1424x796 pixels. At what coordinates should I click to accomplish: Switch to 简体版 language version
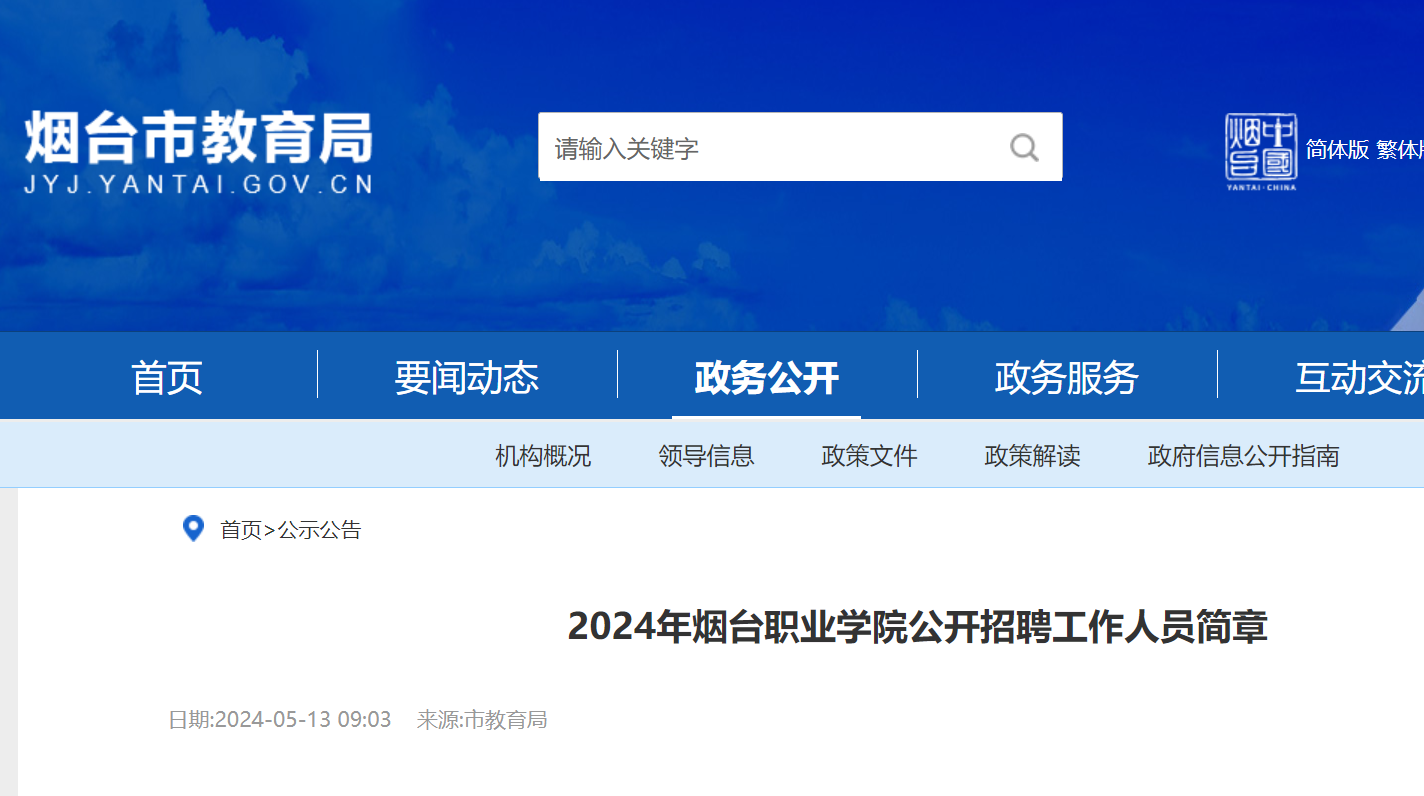pyautogui.click(x=1337, y=150)
